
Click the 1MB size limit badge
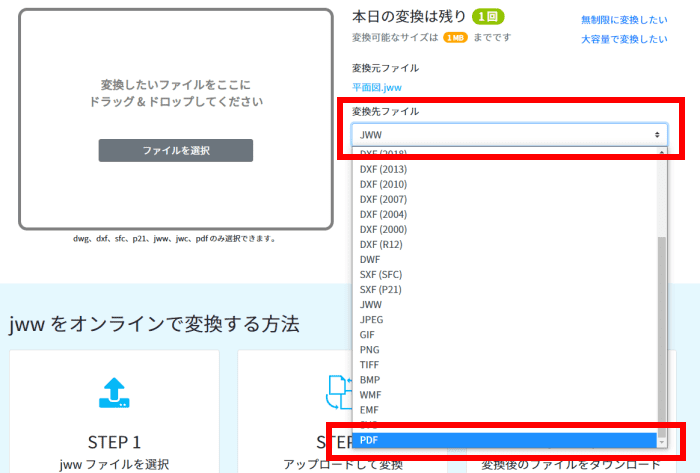[x=455, y=38]
